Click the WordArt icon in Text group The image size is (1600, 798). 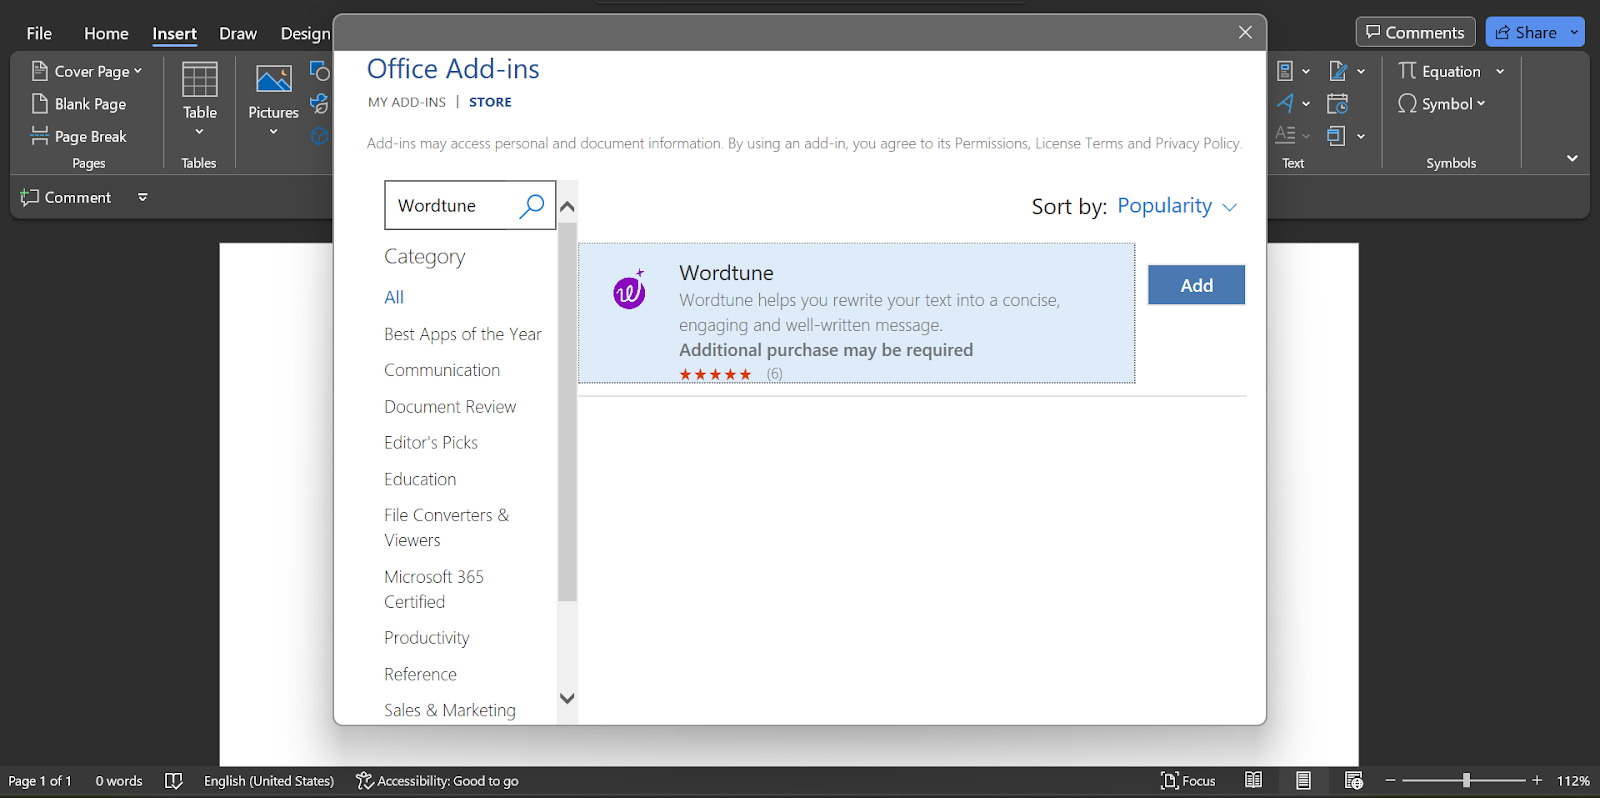tap(1286, 103)
